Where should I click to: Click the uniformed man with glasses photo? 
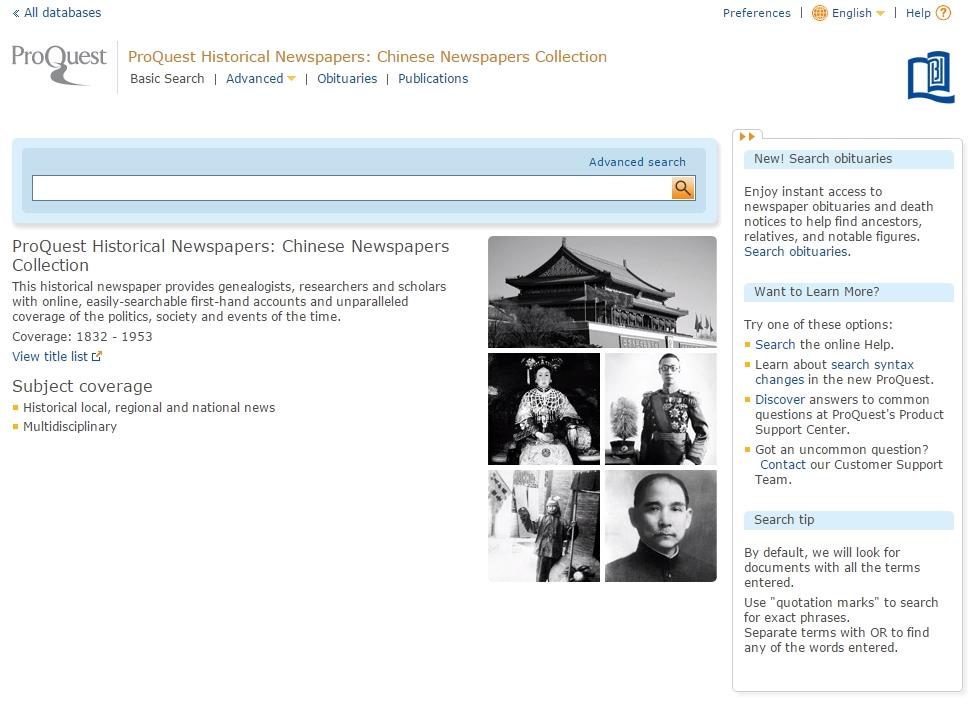[661, 409]
